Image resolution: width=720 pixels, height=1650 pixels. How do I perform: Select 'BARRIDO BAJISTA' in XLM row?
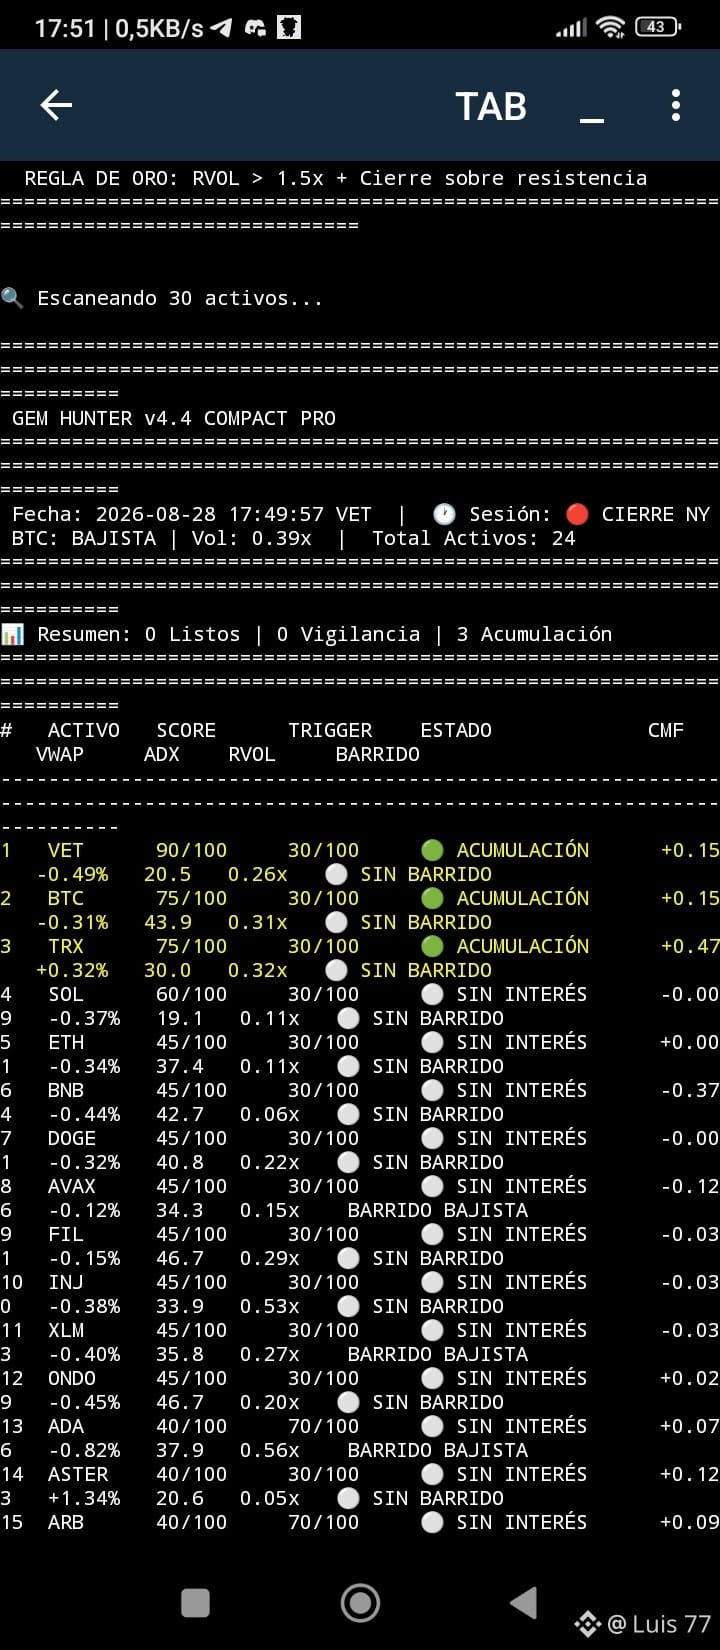(x=438, y=1354)
